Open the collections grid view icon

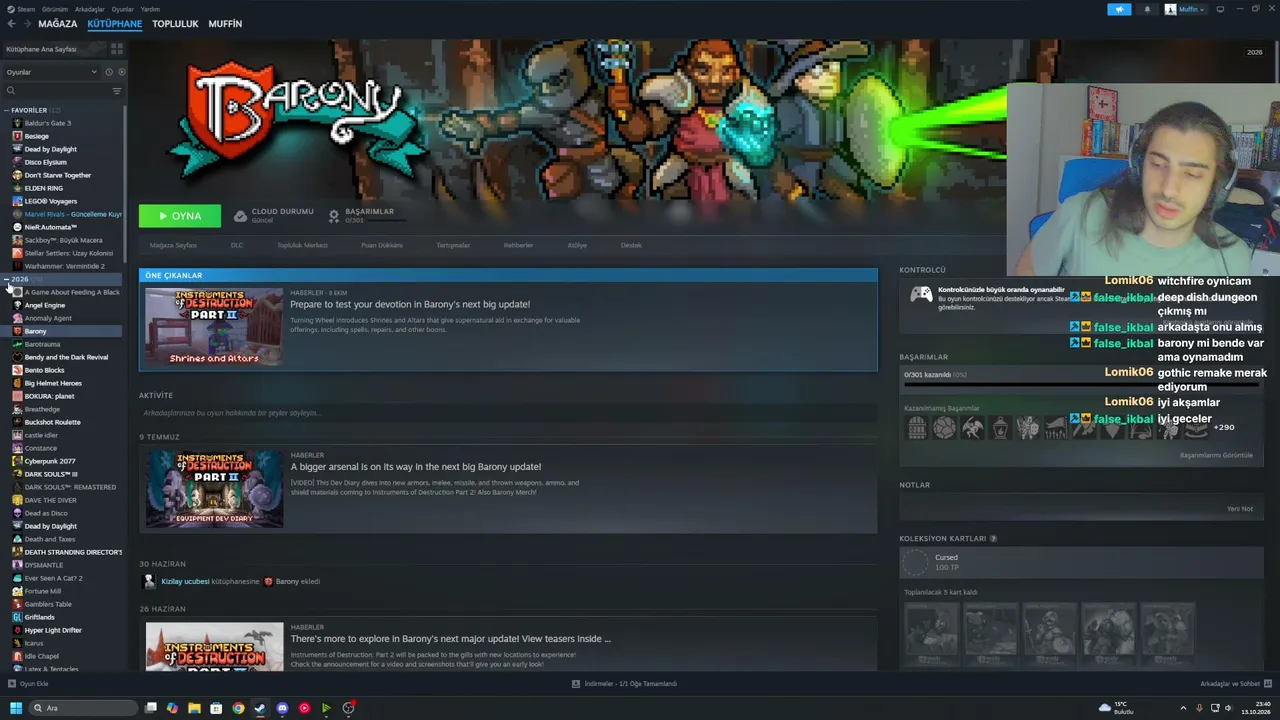pyautogui.click(x=117, y=49)
